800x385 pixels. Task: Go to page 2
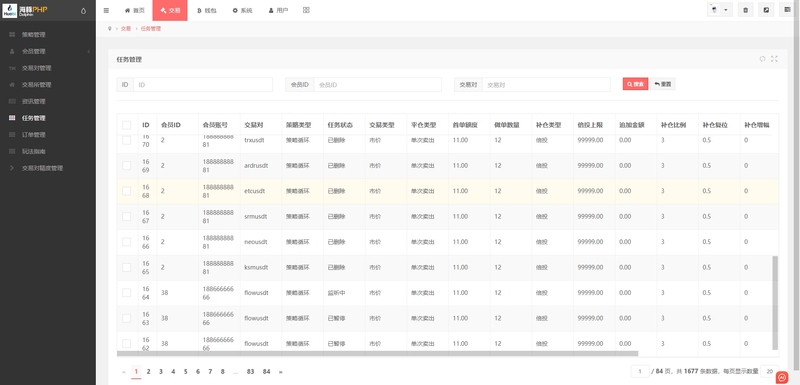[148, 372]
